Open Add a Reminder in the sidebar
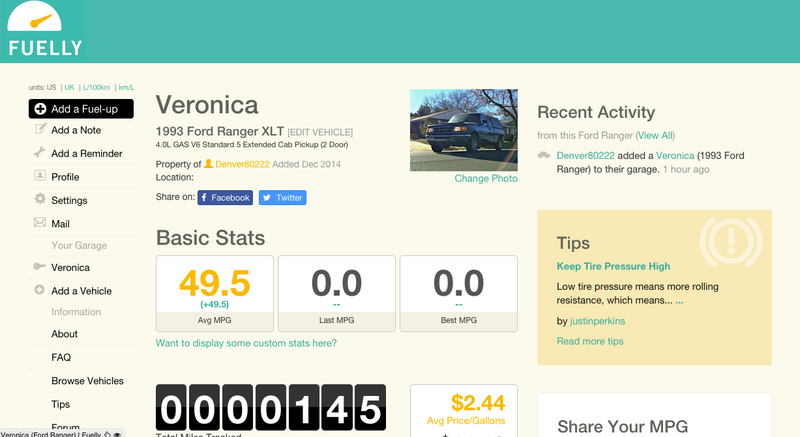 [87, 153]
